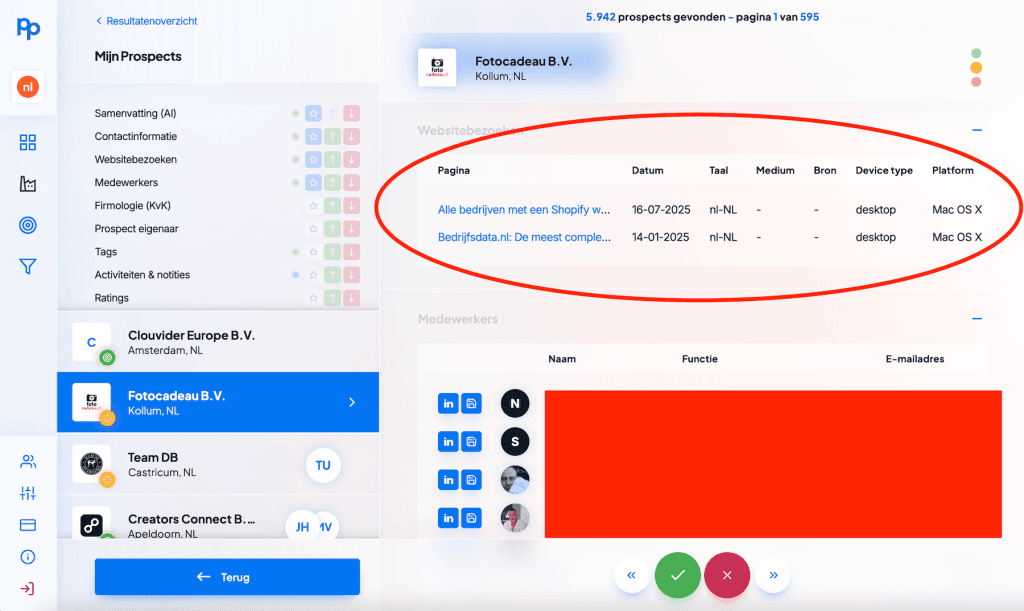Click the factory companies icon in sidebar

(x=28, y=184)
